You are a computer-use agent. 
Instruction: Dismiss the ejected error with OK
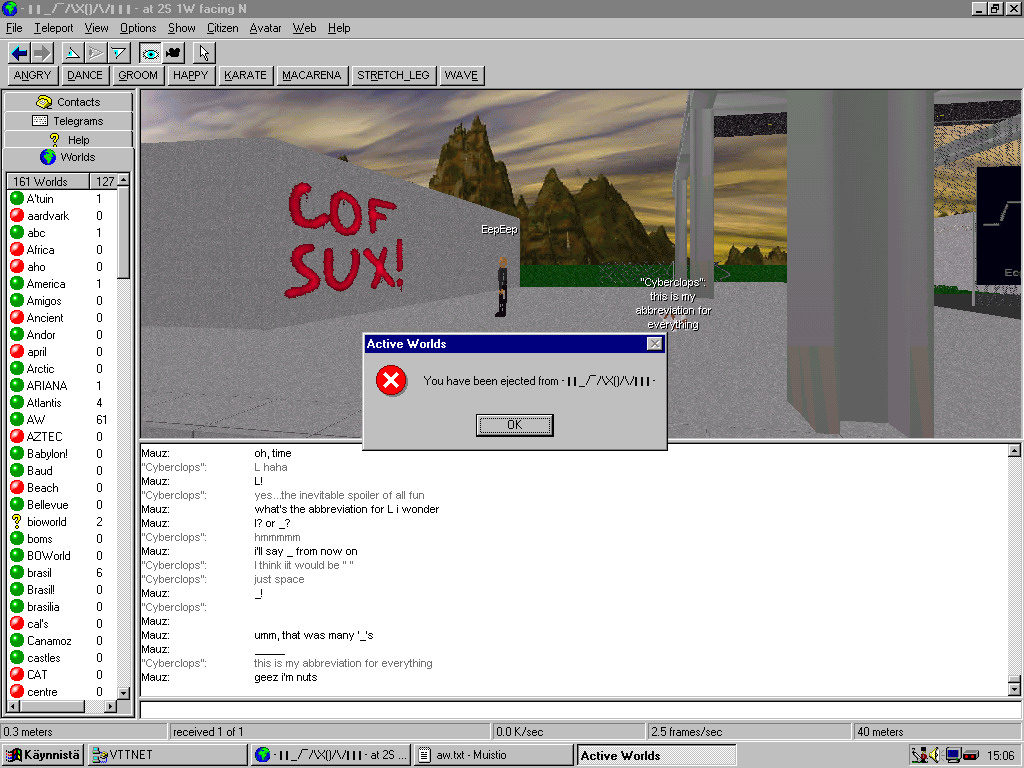click(x=514, y=425)
